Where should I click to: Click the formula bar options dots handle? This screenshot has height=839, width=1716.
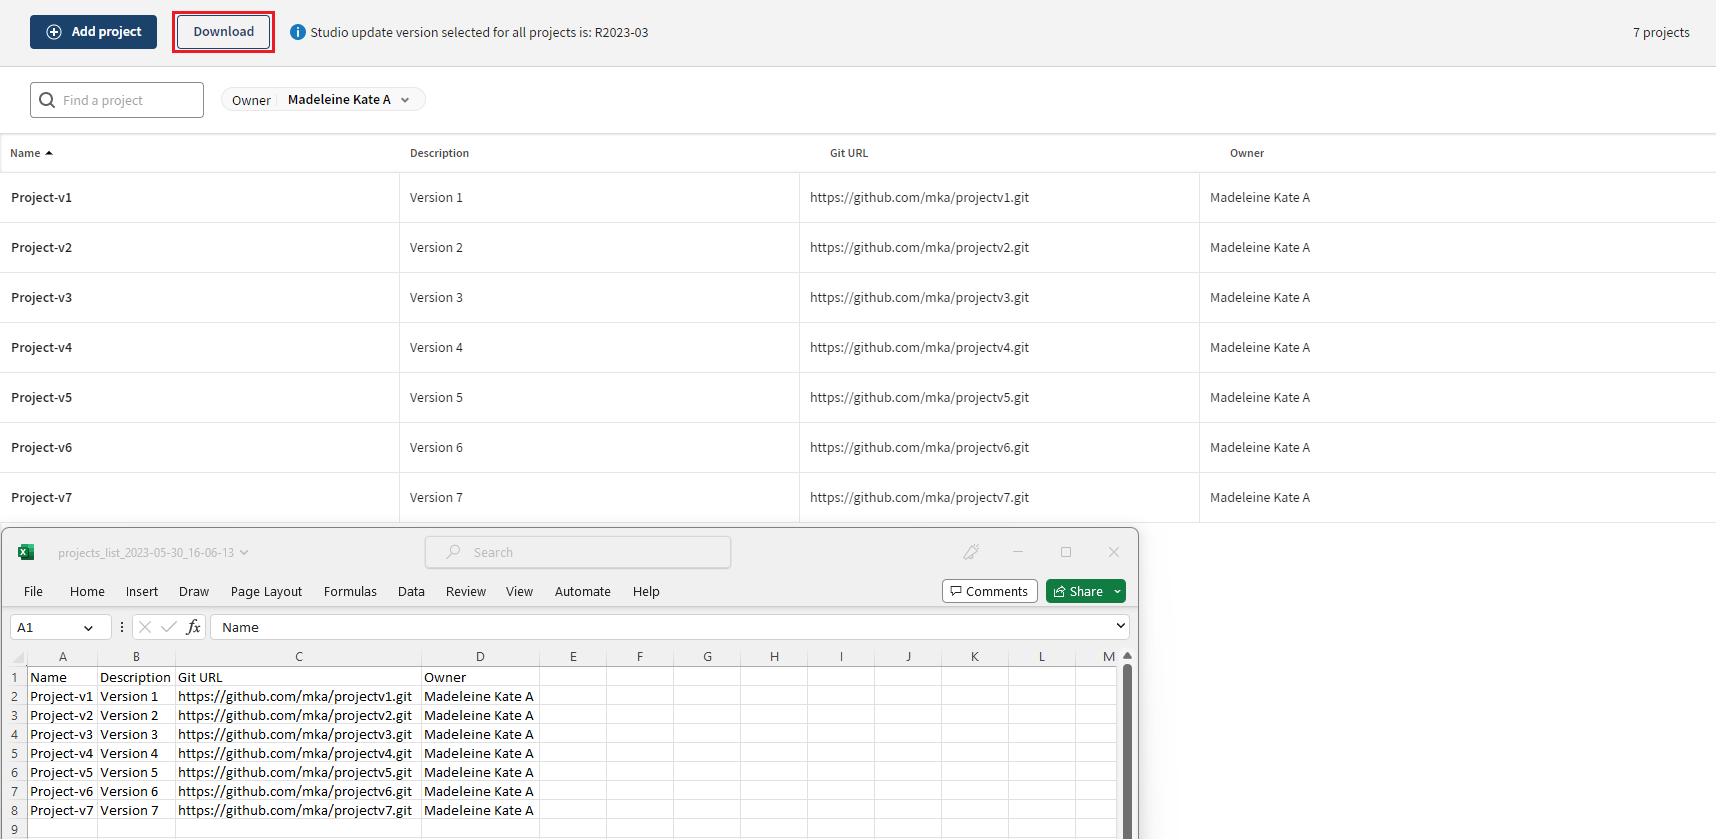(122, 627)
